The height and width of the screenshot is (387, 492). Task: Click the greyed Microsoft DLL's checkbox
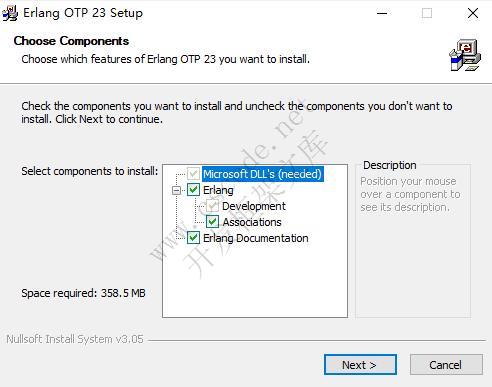point(193,174)
